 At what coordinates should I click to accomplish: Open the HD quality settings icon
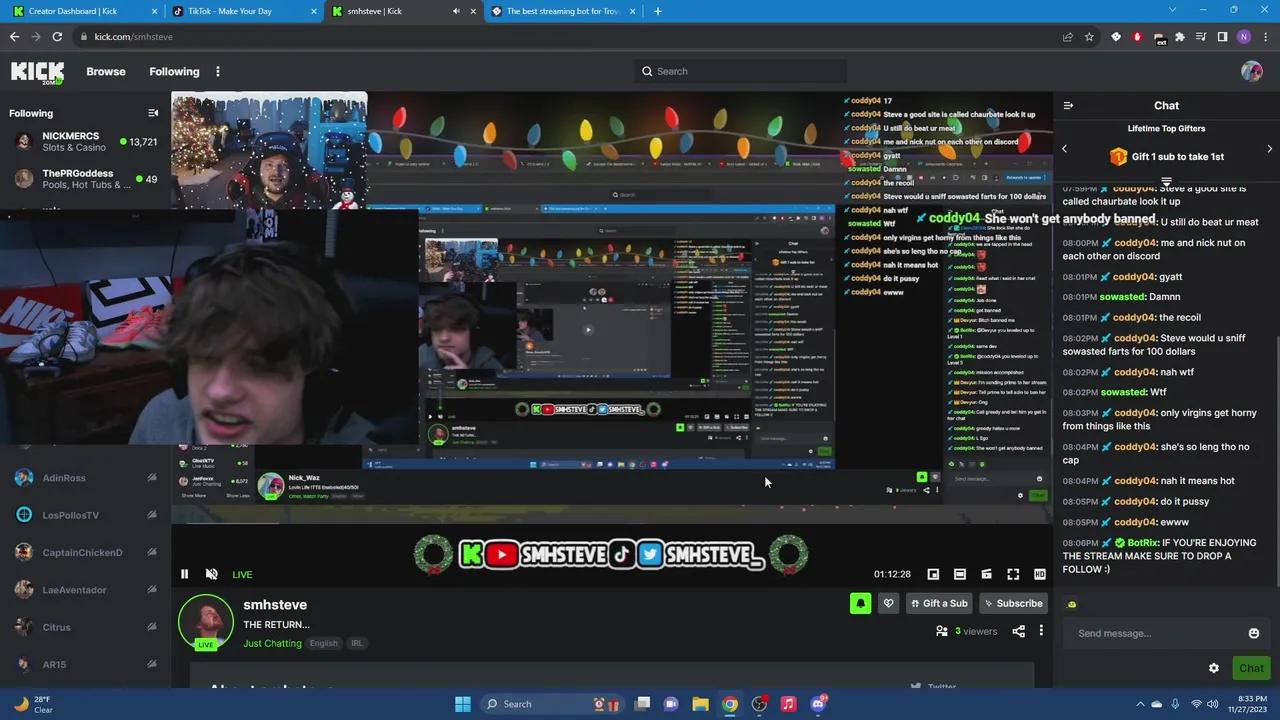tap(1039, 574)
